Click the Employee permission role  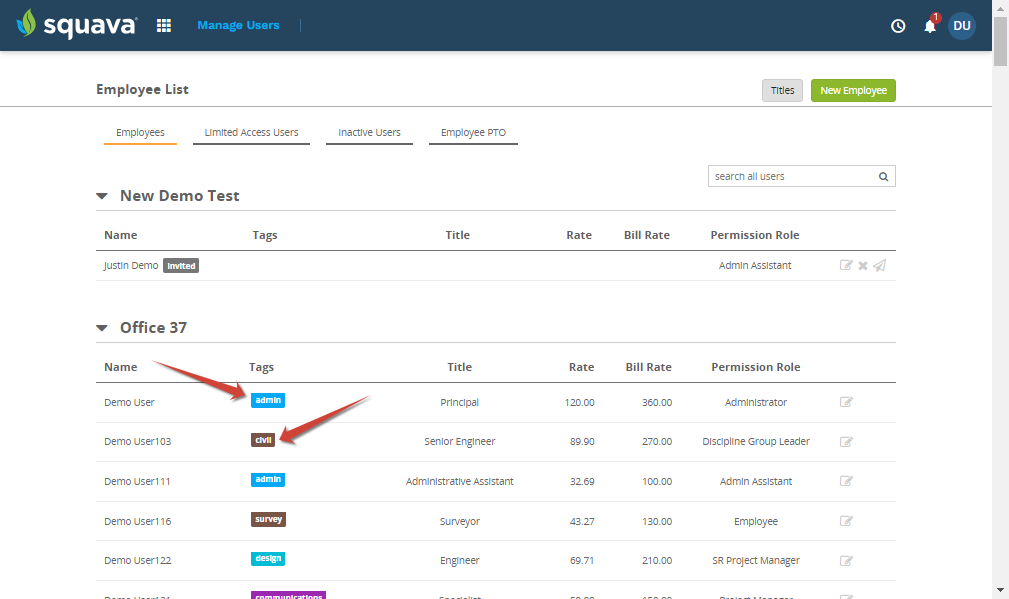[x=755, y=521]
